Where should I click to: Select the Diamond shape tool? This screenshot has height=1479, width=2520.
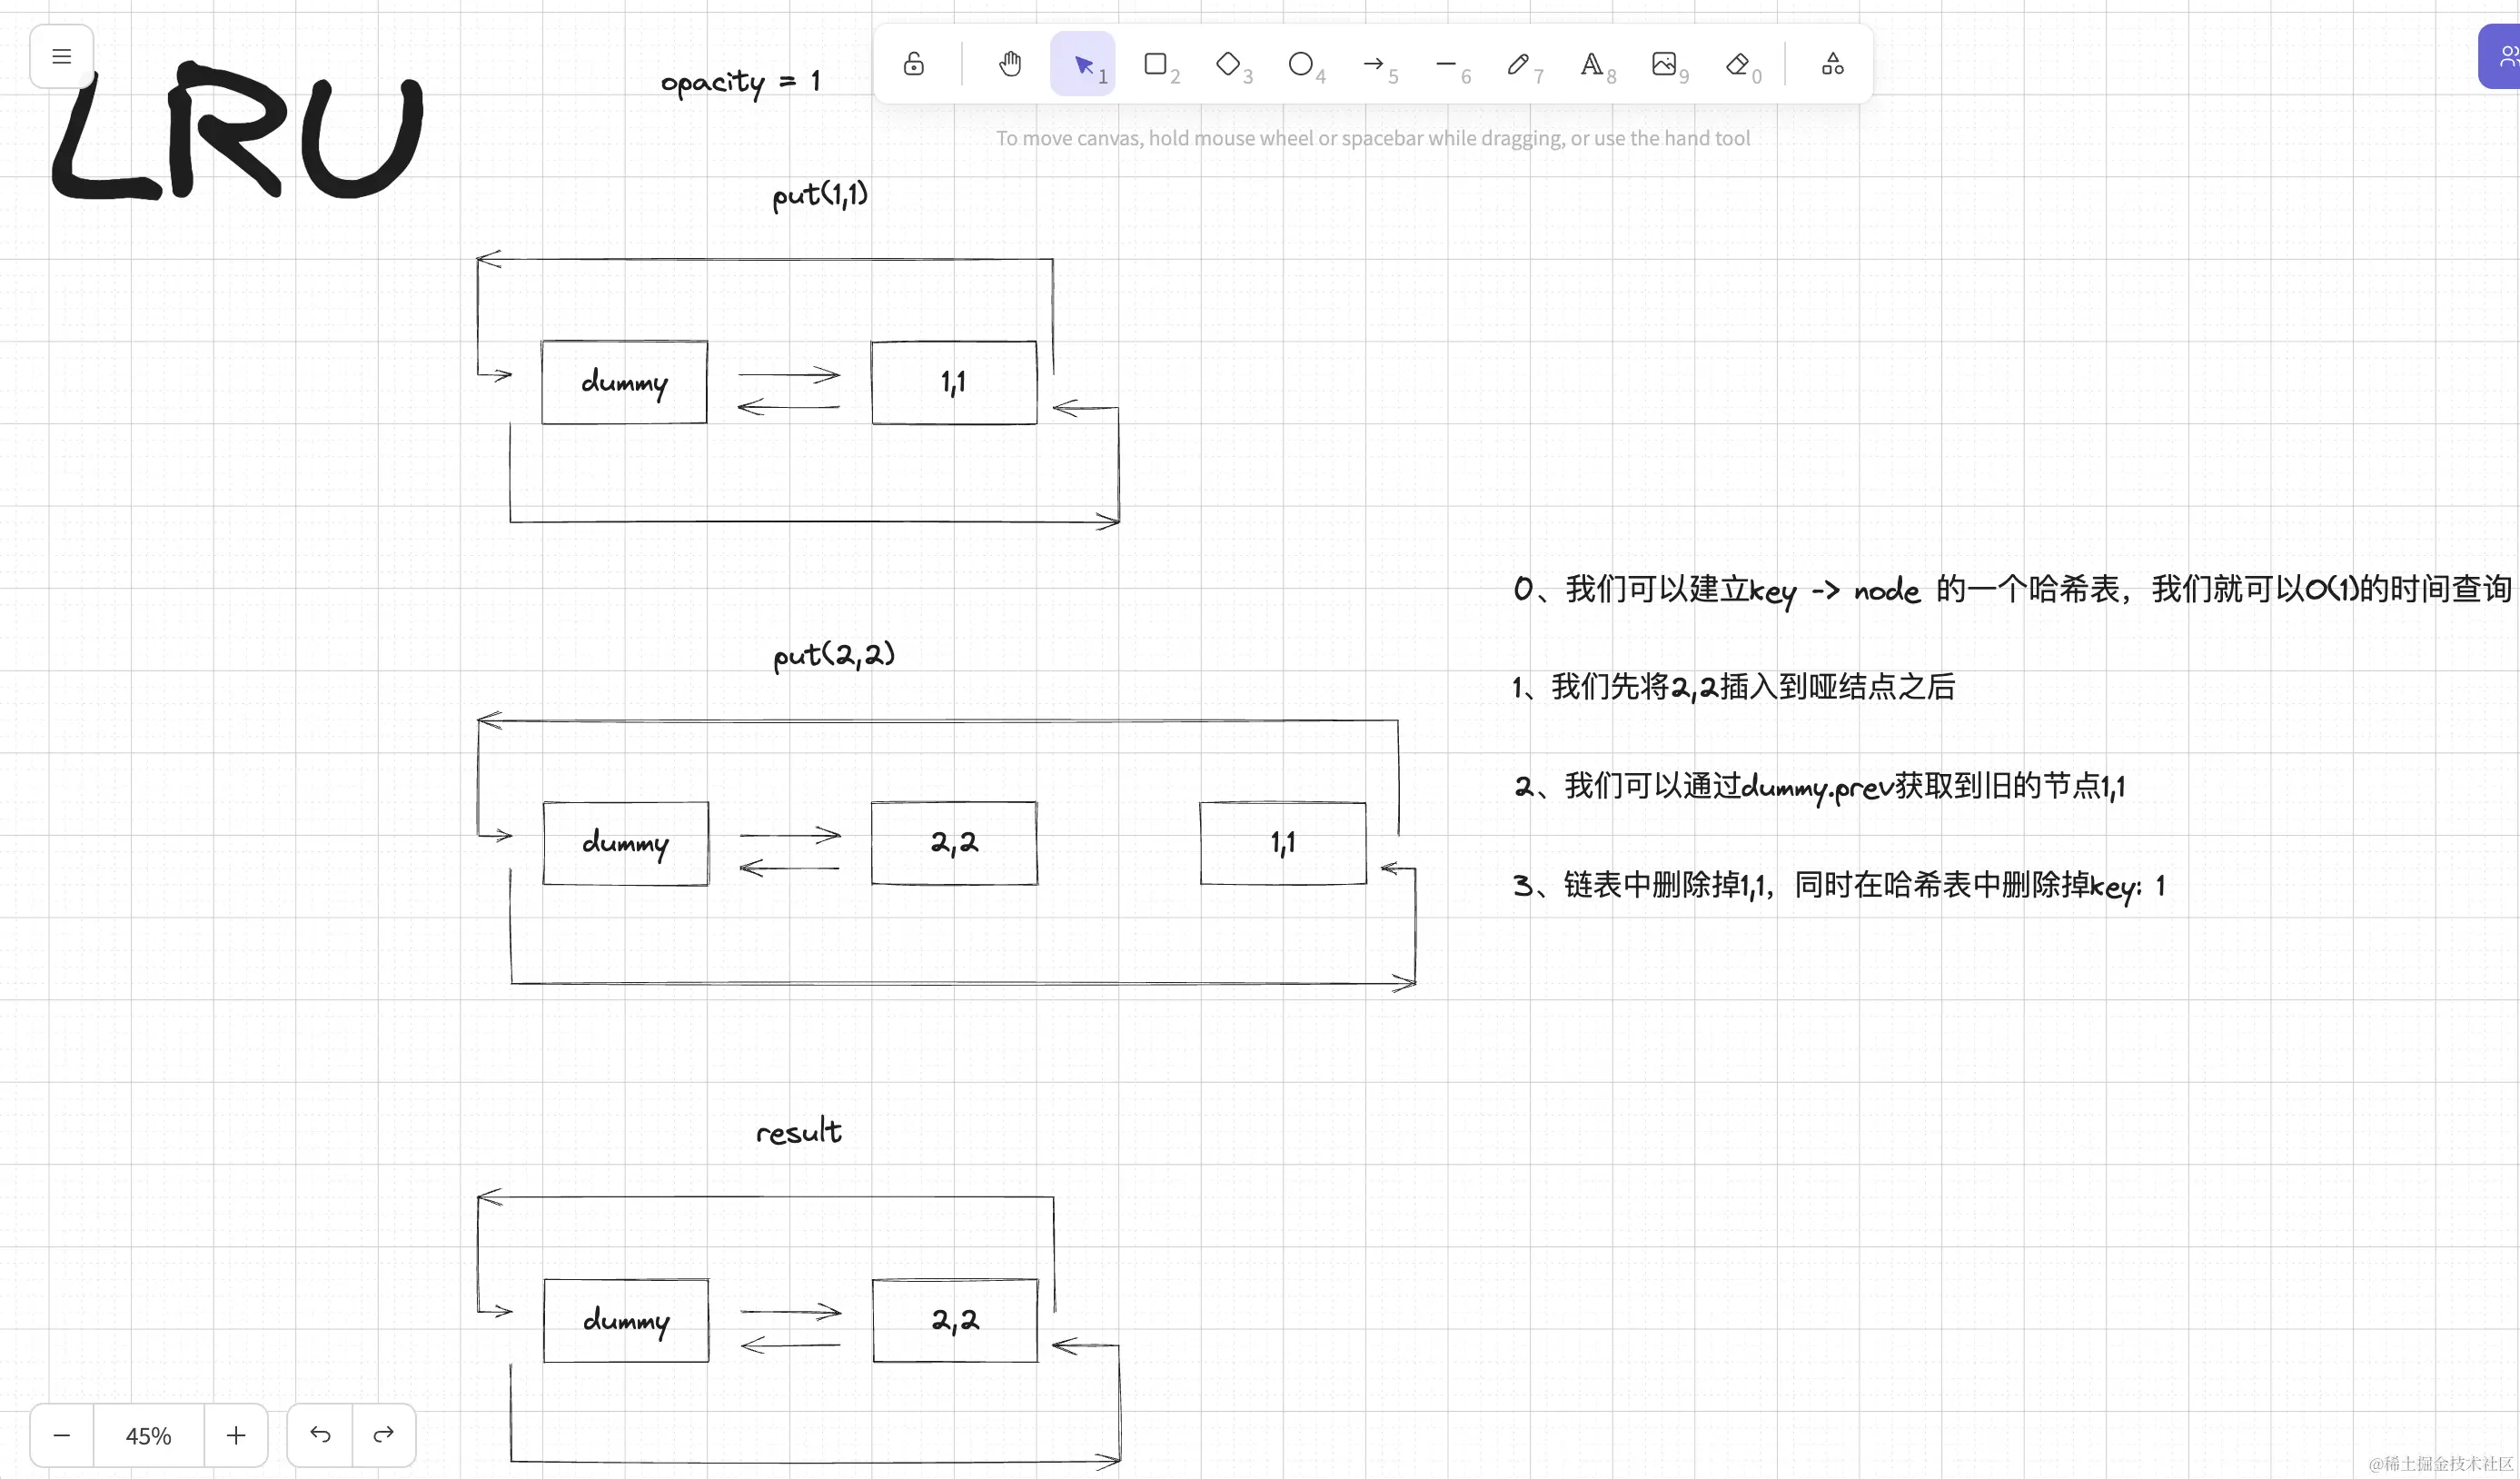(x=1228, y=64)
